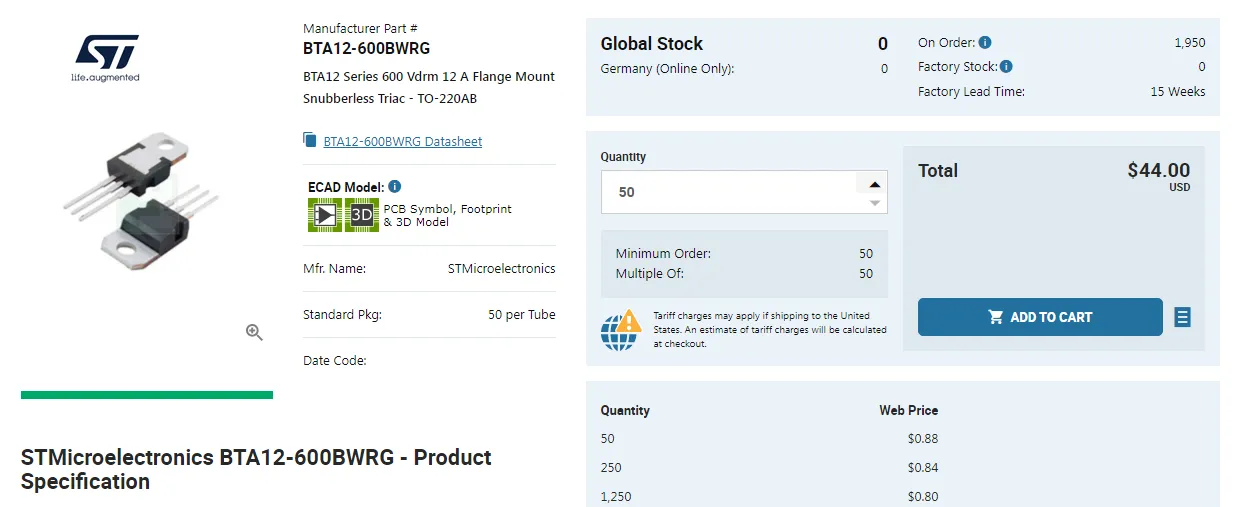Click the Date Code label

(x=335, y=360)
